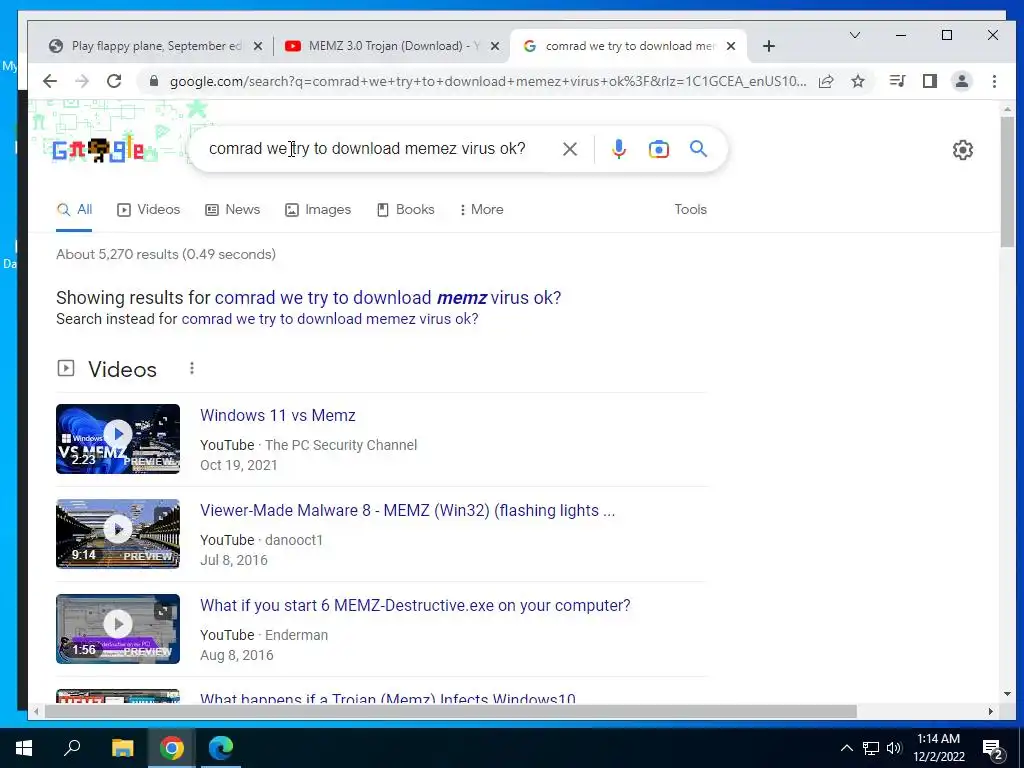Click the forward navigation arrow

(82, 81)
